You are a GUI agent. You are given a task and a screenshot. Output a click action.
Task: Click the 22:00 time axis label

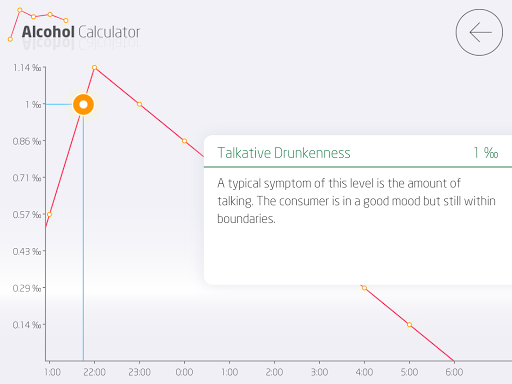coord(94,372)
